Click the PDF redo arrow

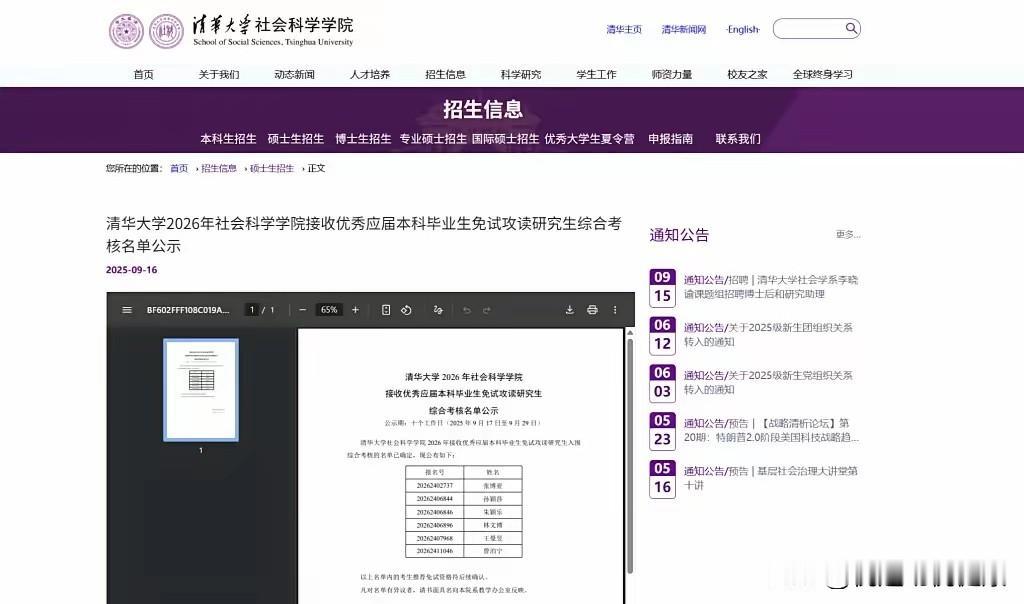pos(487,310)
